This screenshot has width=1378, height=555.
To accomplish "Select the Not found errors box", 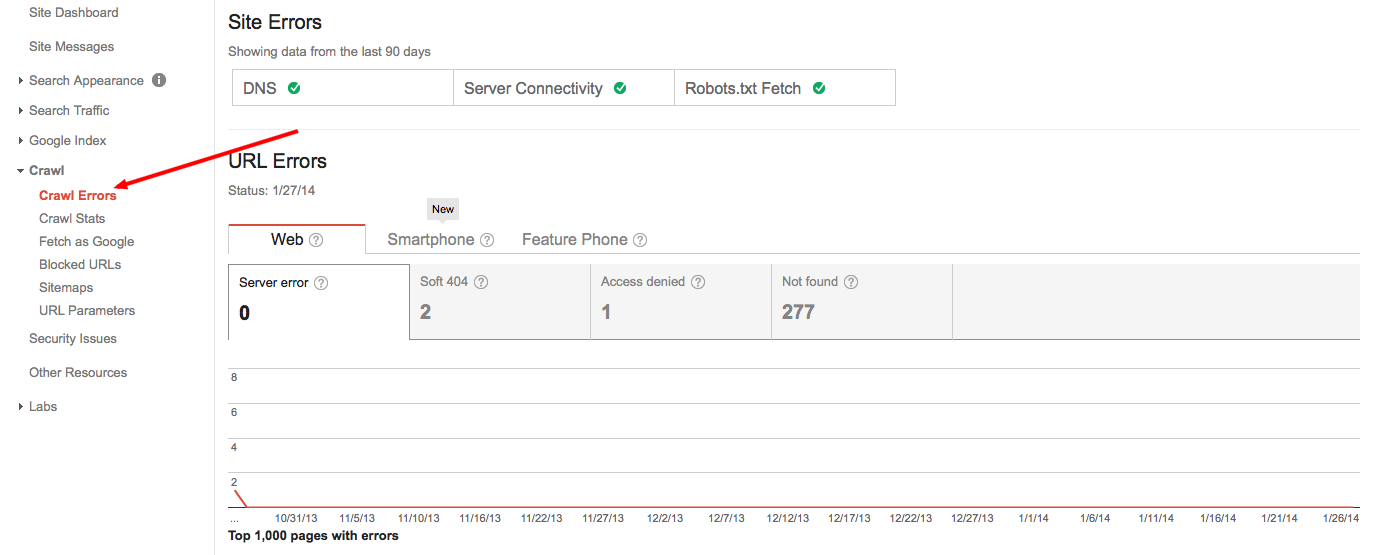I will [x=861, y=301].
